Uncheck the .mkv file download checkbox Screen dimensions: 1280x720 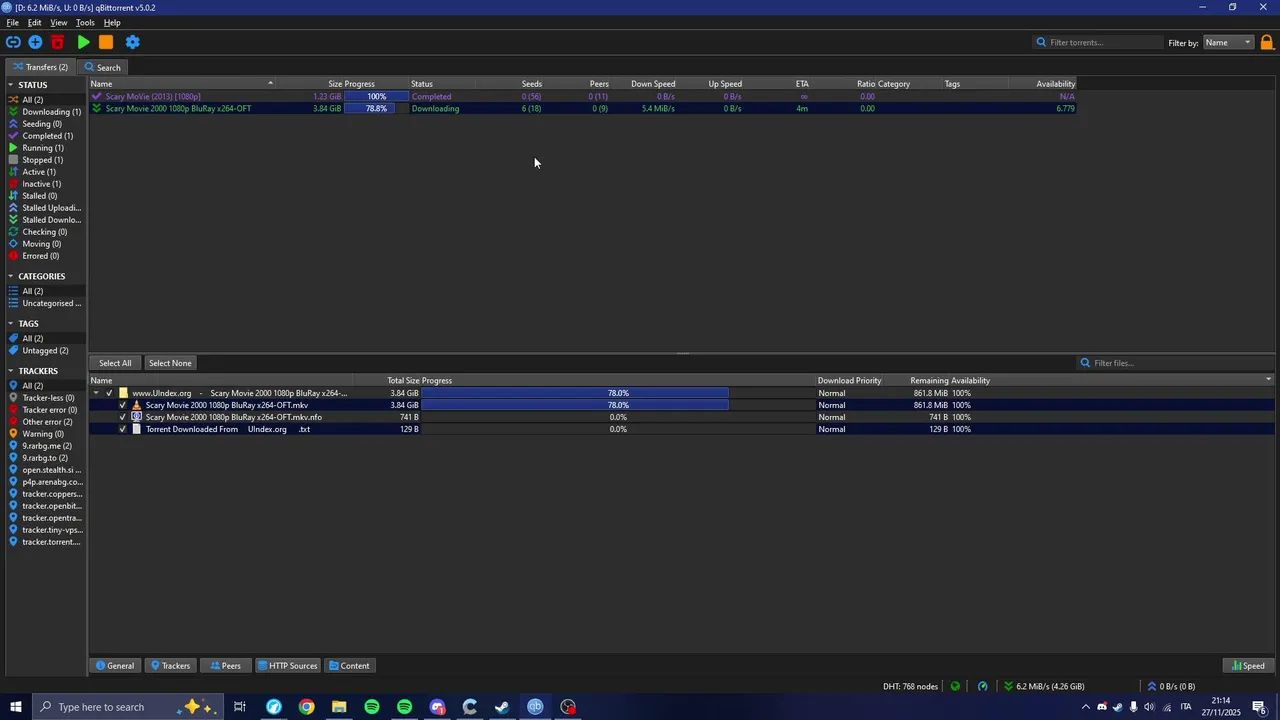(x=123, y=405)
